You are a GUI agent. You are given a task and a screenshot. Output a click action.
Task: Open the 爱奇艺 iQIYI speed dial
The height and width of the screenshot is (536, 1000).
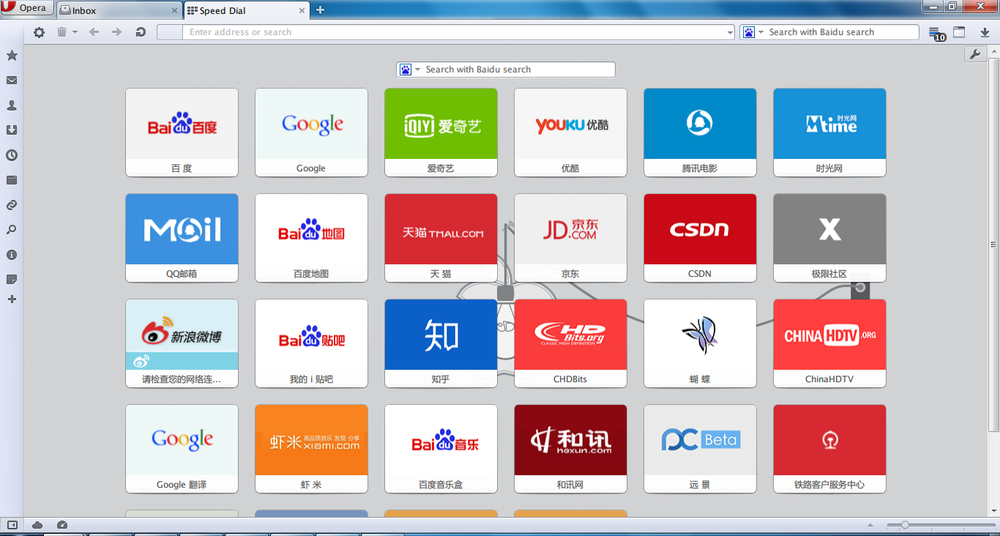pyautogui.click(x=441, y=133)
